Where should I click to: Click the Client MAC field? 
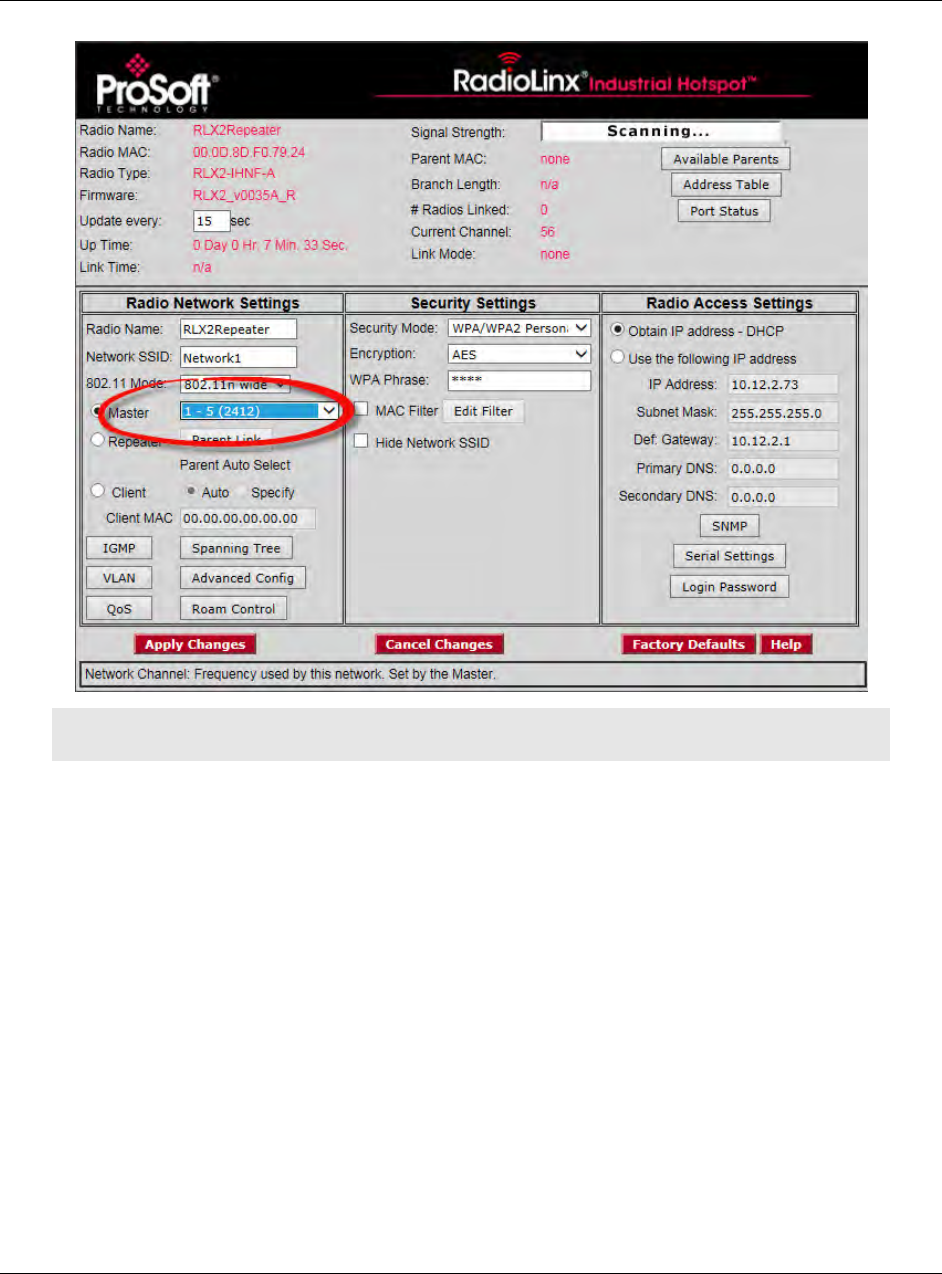click(247, 518)
